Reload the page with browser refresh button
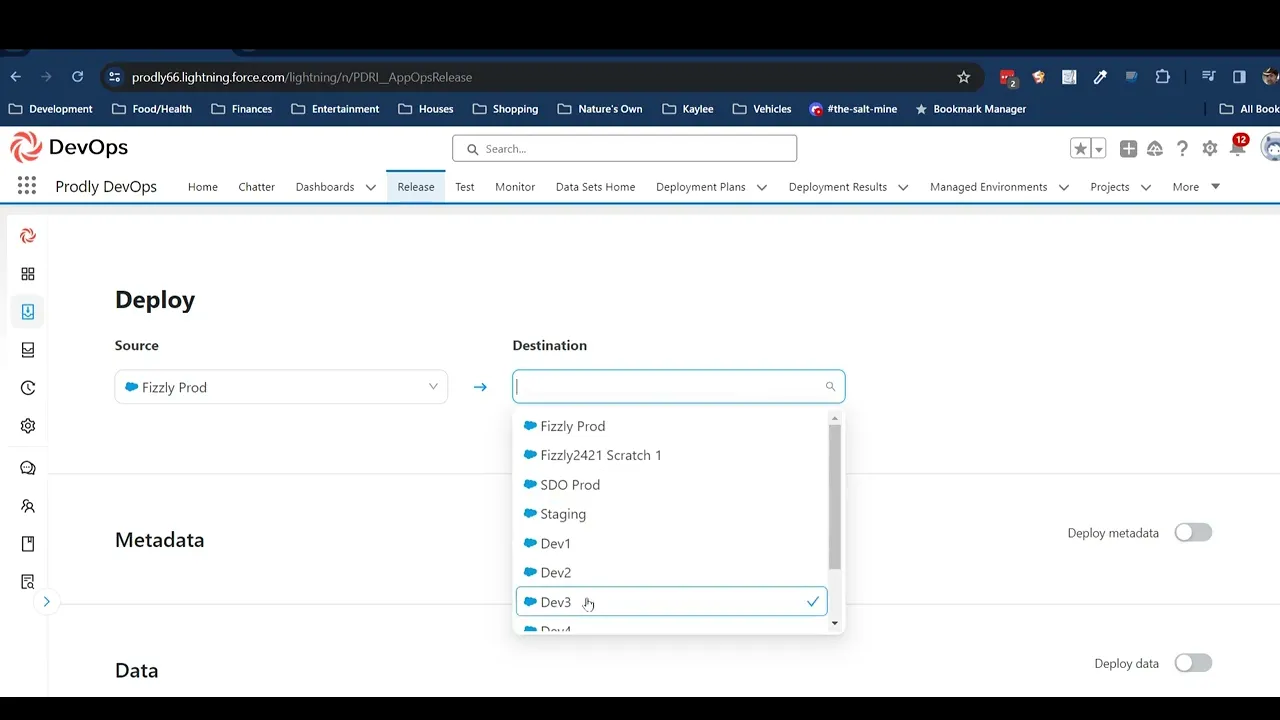This screenshot has width=1280, height=720. click(x=77, y=77)
